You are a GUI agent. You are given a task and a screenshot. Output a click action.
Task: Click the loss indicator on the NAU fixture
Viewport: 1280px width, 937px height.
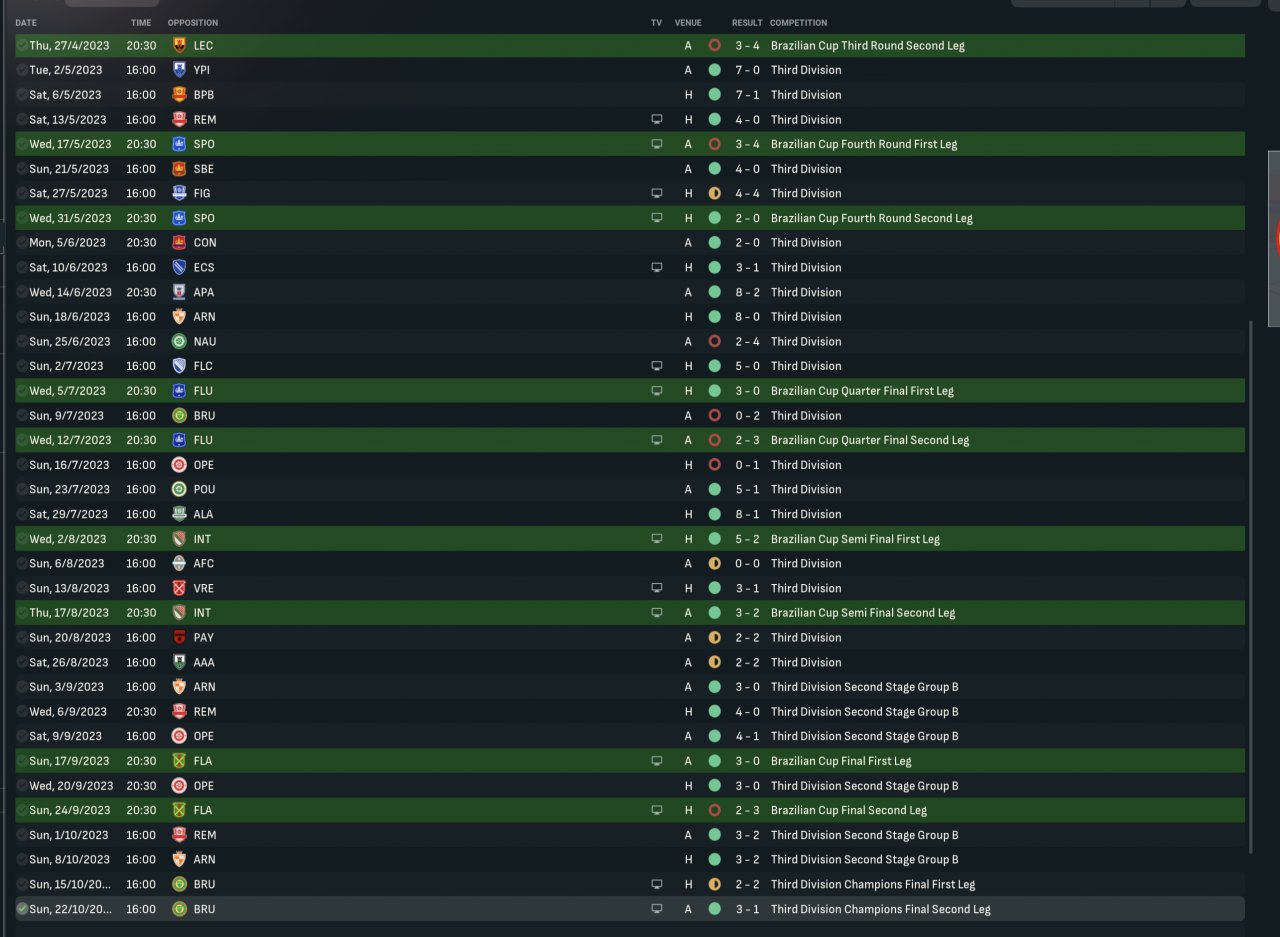tap(714, 341)
